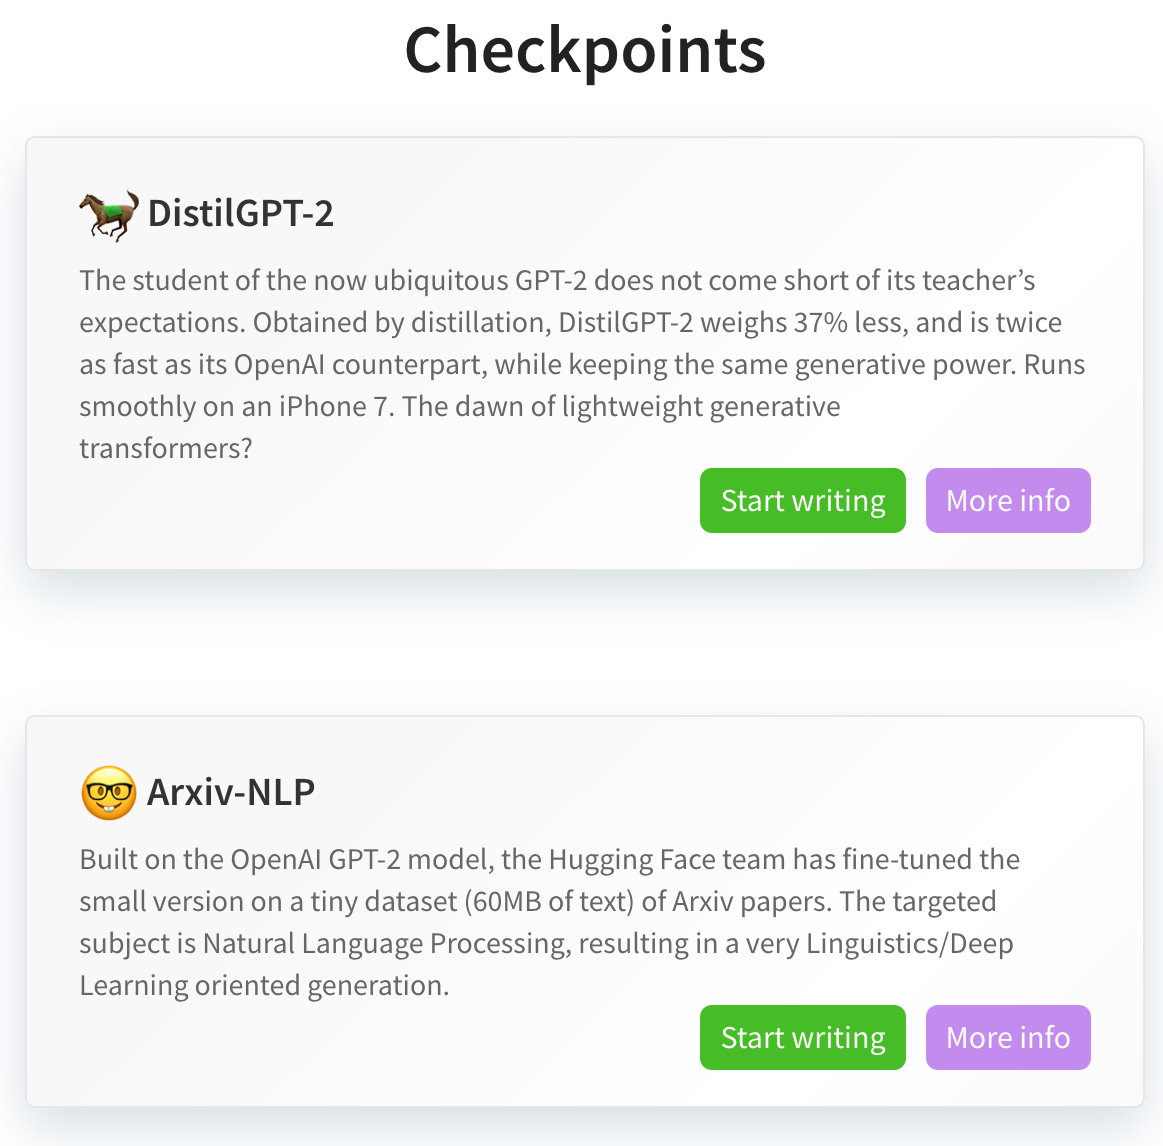Click the nerd face emoji icon
Viewport: 1163px width, 1146px height.
(108, 793)
